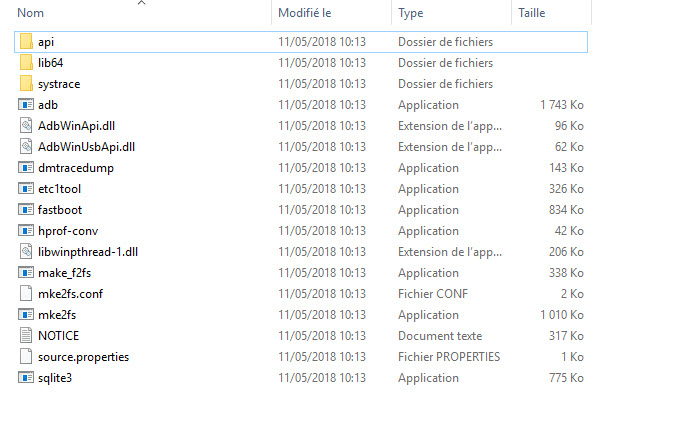Sort list by Type column header
Screen dimensions: 683x429
tap(410, 13)
